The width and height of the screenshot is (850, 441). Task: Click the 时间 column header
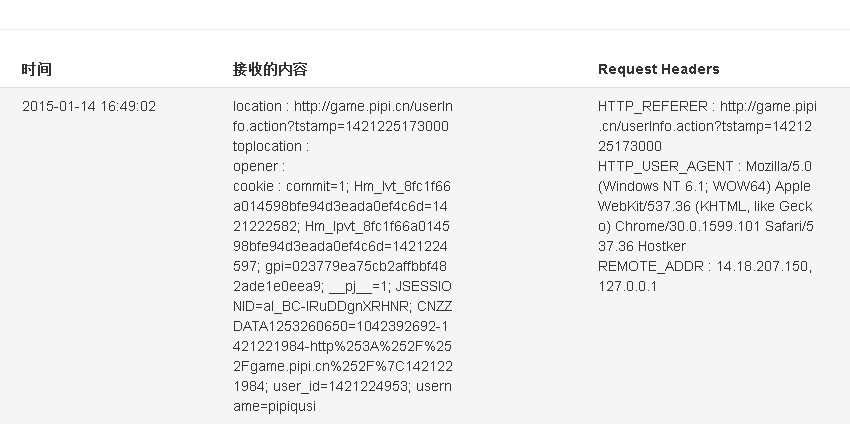point(37,69)
